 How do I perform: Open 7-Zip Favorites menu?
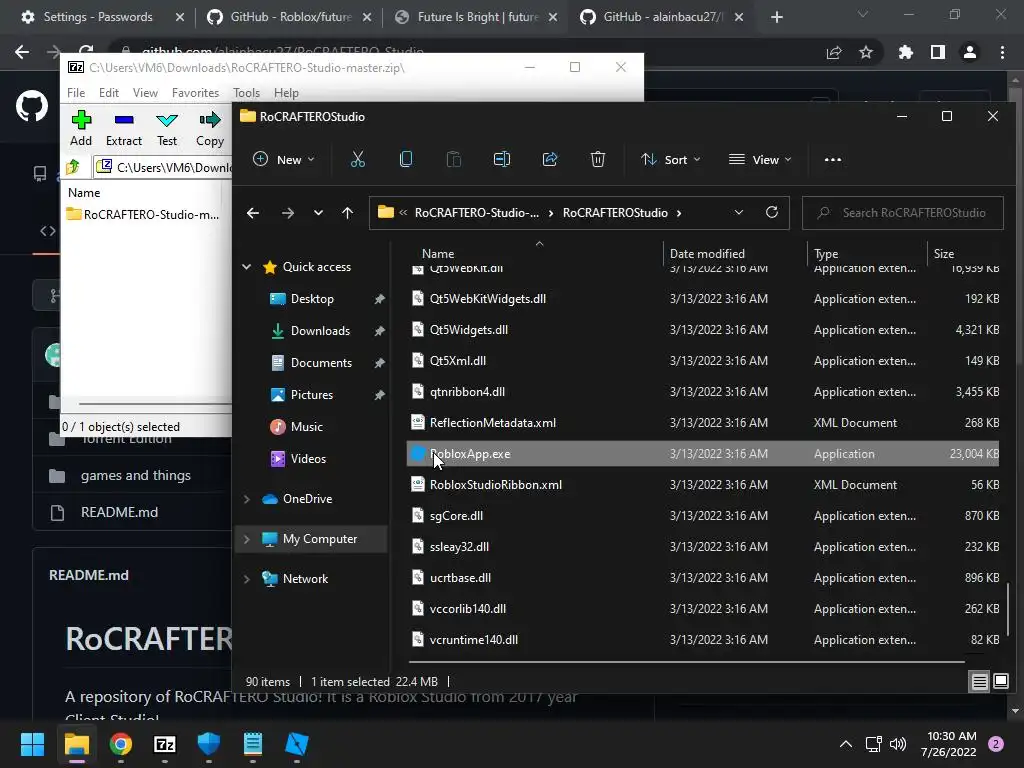[x=195, y=93]
